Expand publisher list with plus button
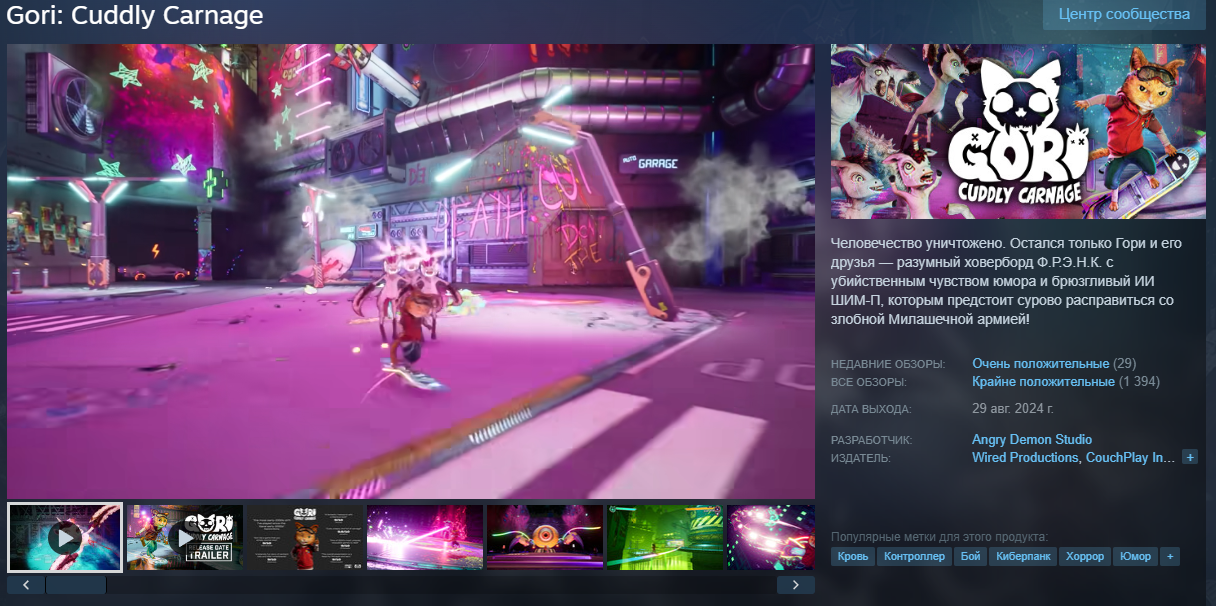Image resolution: width=1216 pixels, height=606 pixels. 1190,457
